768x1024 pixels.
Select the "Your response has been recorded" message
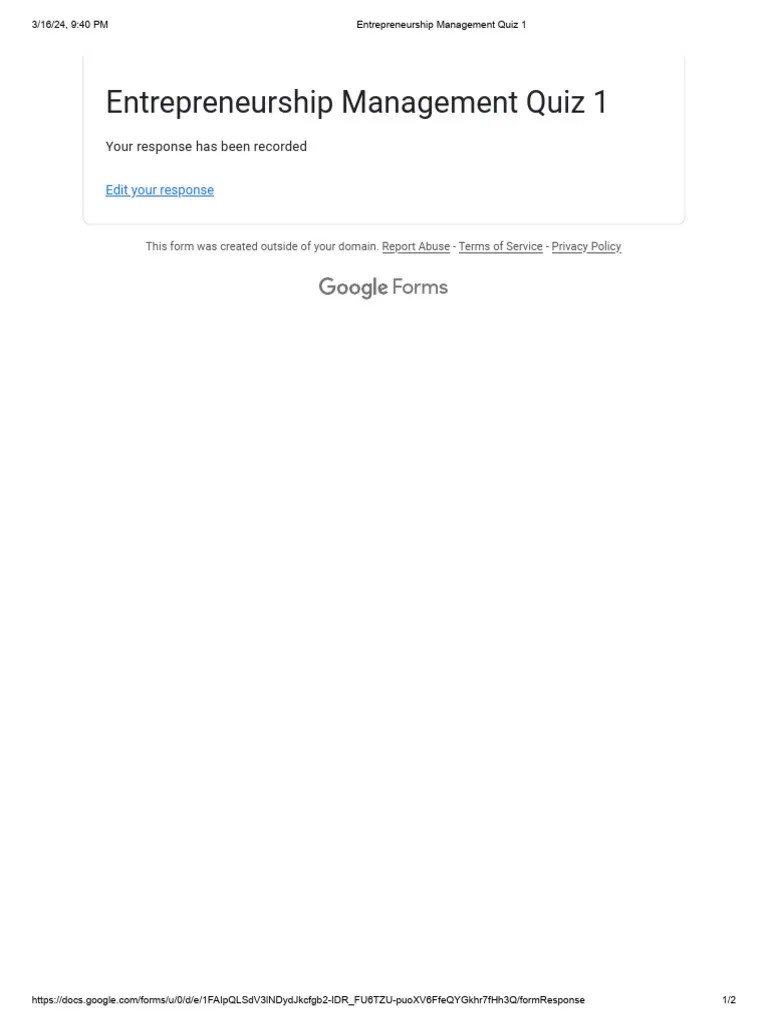[206, 146]
